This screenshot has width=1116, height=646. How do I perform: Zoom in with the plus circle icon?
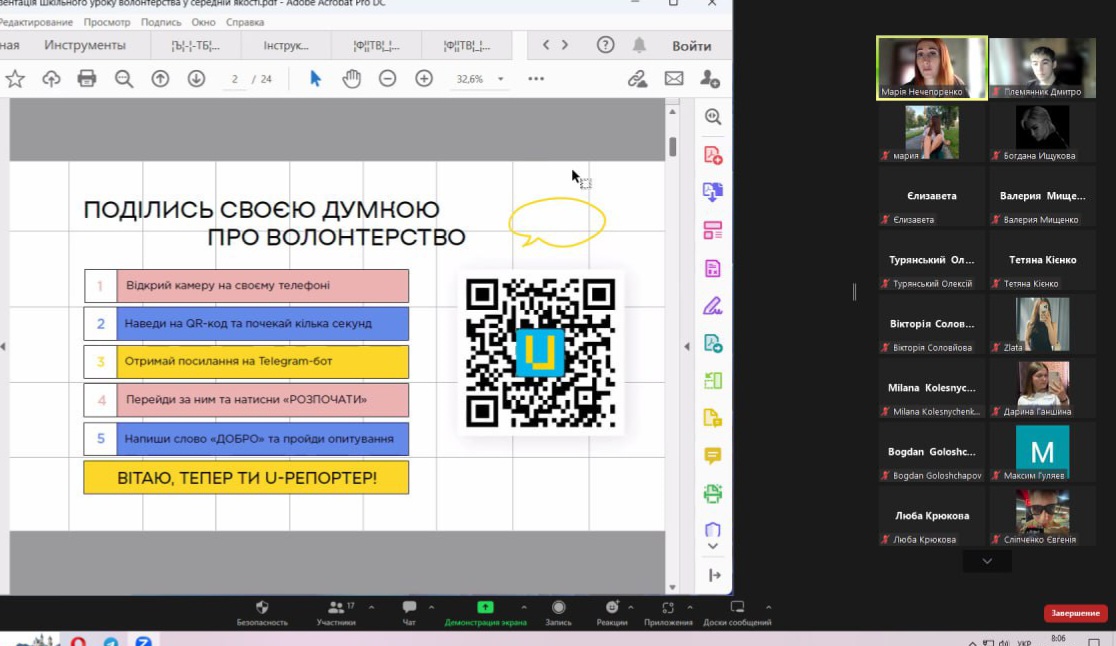[424, 79]
